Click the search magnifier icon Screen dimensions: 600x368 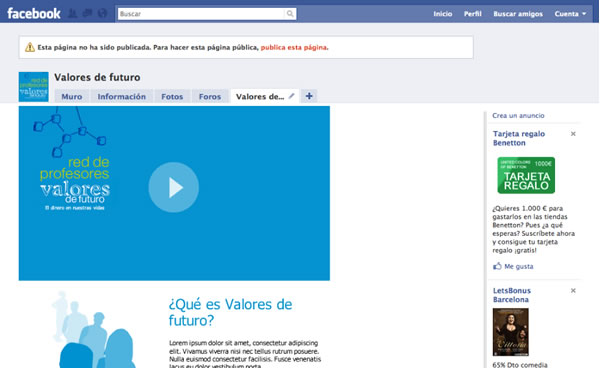tap(290, 14)
